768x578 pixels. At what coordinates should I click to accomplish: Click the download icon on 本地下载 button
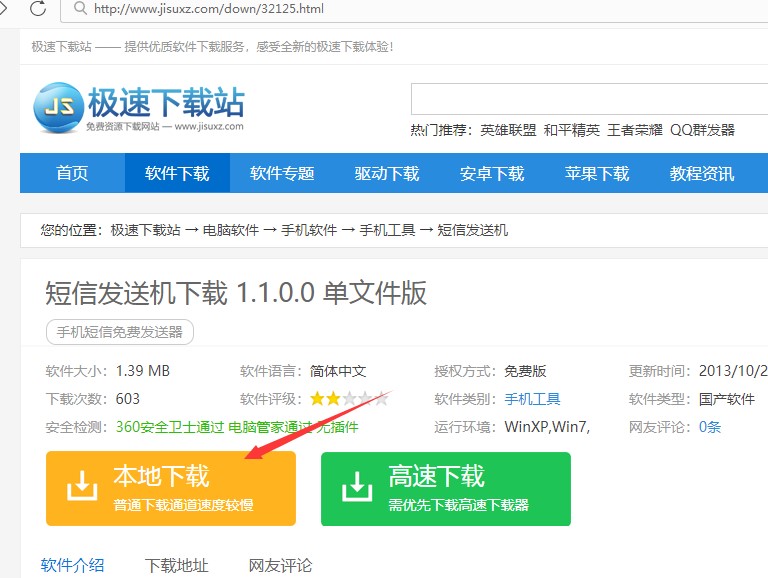pos(82,485)
